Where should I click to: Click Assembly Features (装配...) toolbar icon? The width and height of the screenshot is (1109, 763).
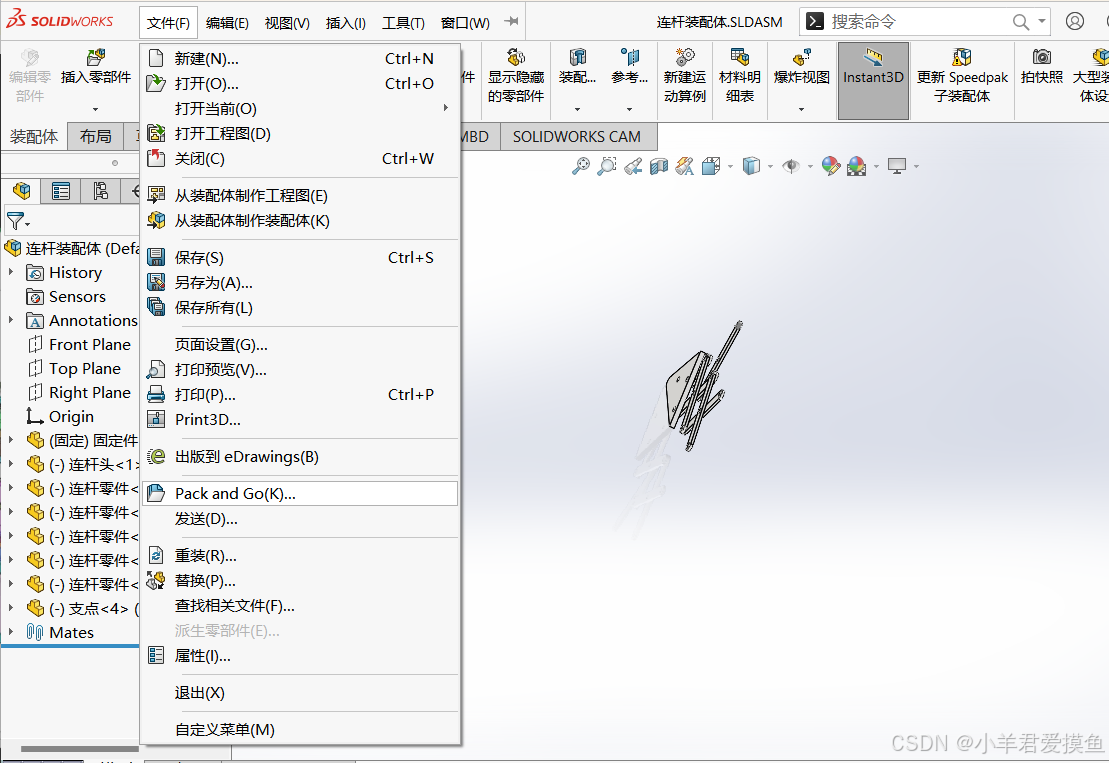tap(578, 57)
